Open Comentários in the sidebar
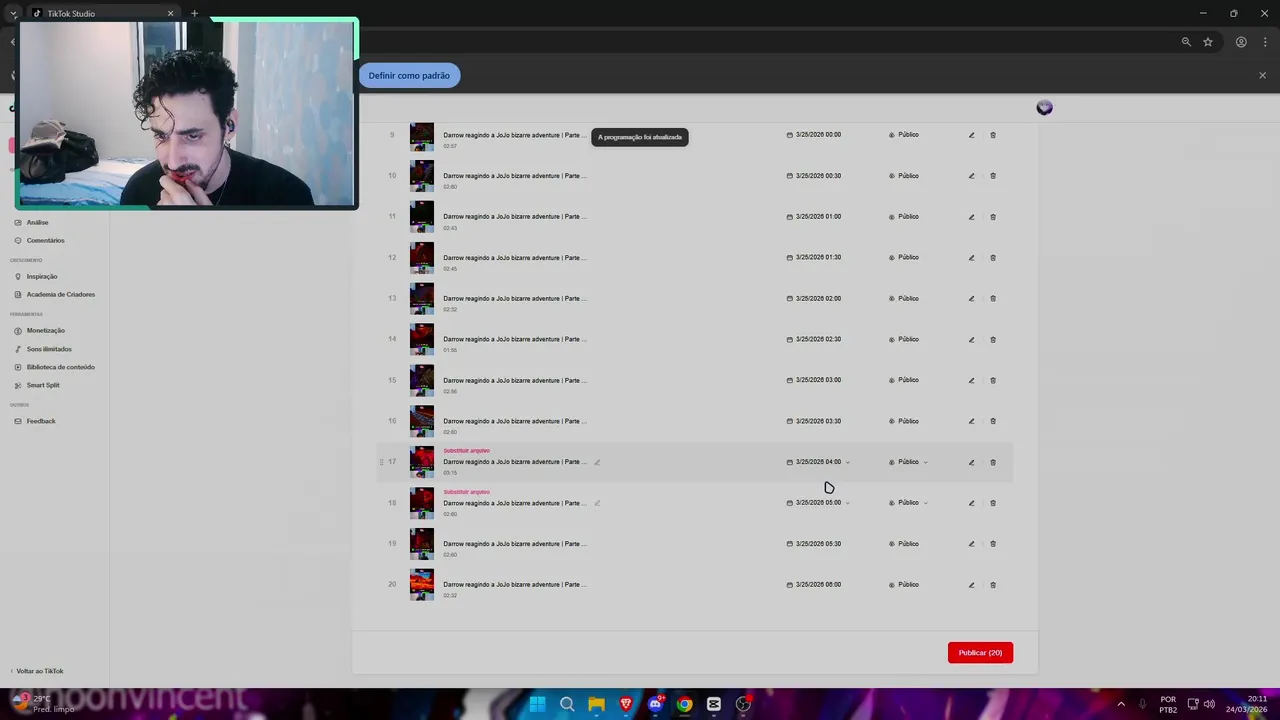 45,240
